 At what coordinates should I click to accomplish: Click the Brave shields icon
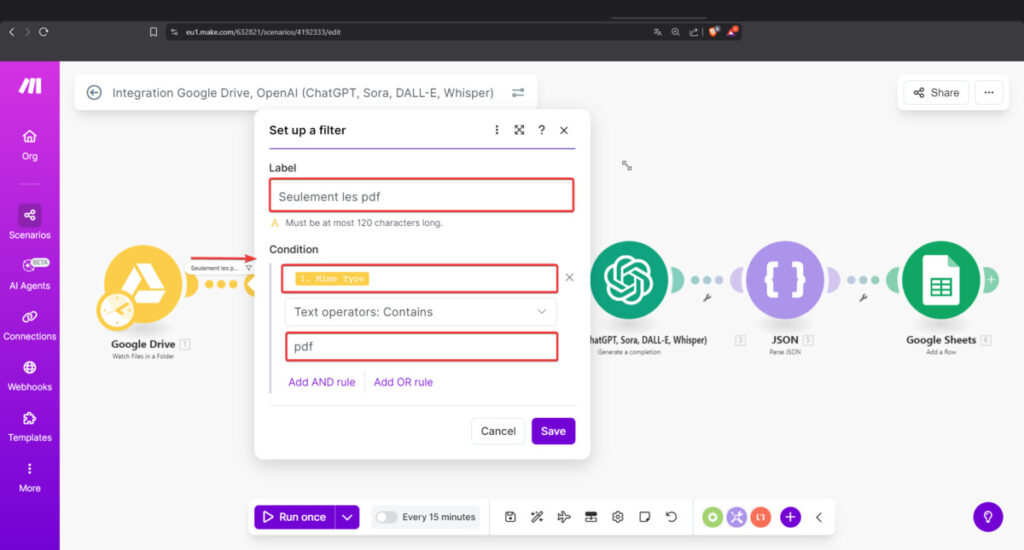coord(714,31)
